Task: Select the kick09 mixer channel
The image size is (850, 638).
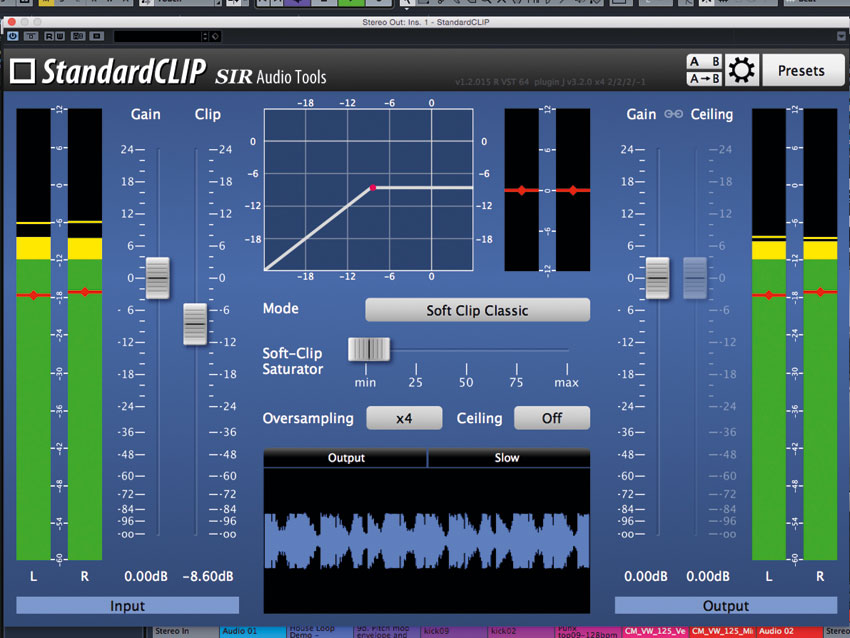Action: (x=454, y=631)
